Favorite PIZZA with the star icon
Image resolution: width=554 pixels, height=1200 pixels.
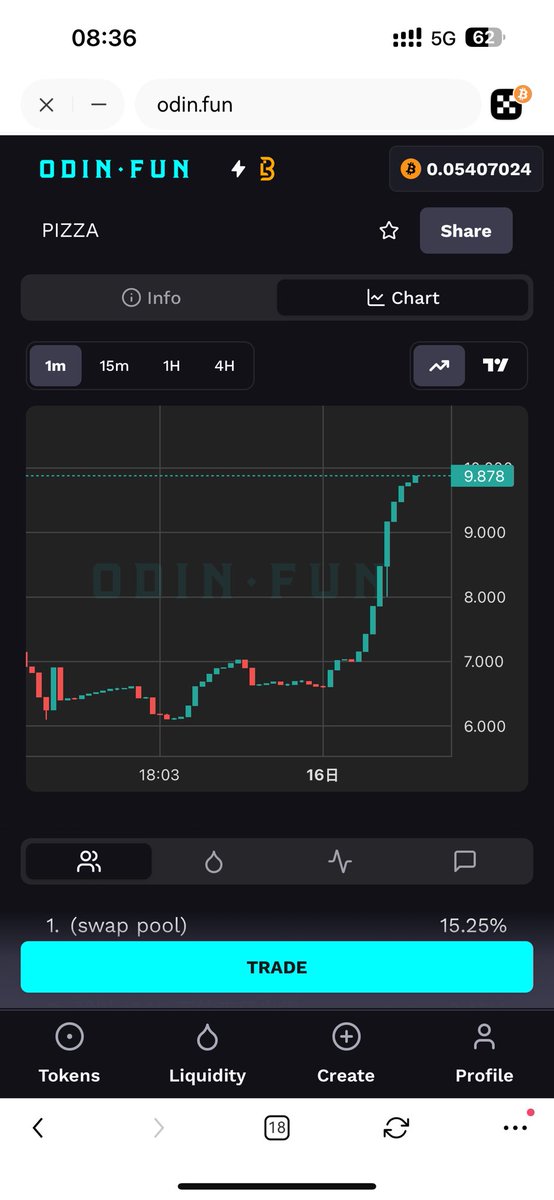tap(389, 231)
